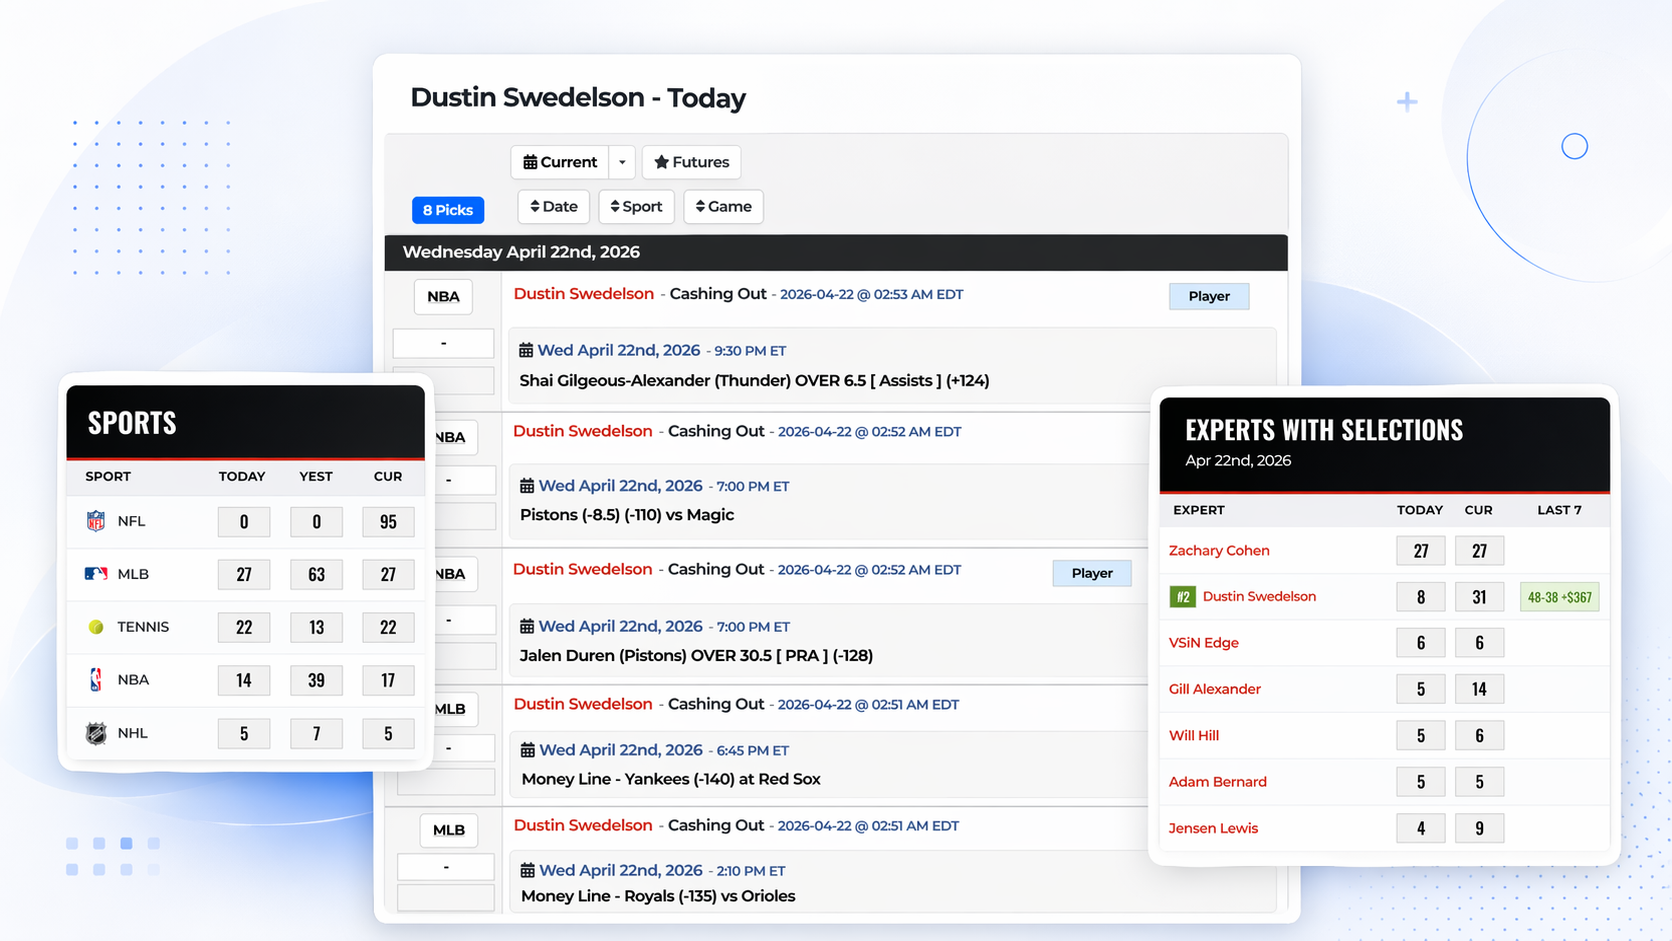Viewport: 1672px width, 941px height.
Task: Click the Player tag on Shai Gilgeous-Alexander pick
Action: (x=1208, y=296)
